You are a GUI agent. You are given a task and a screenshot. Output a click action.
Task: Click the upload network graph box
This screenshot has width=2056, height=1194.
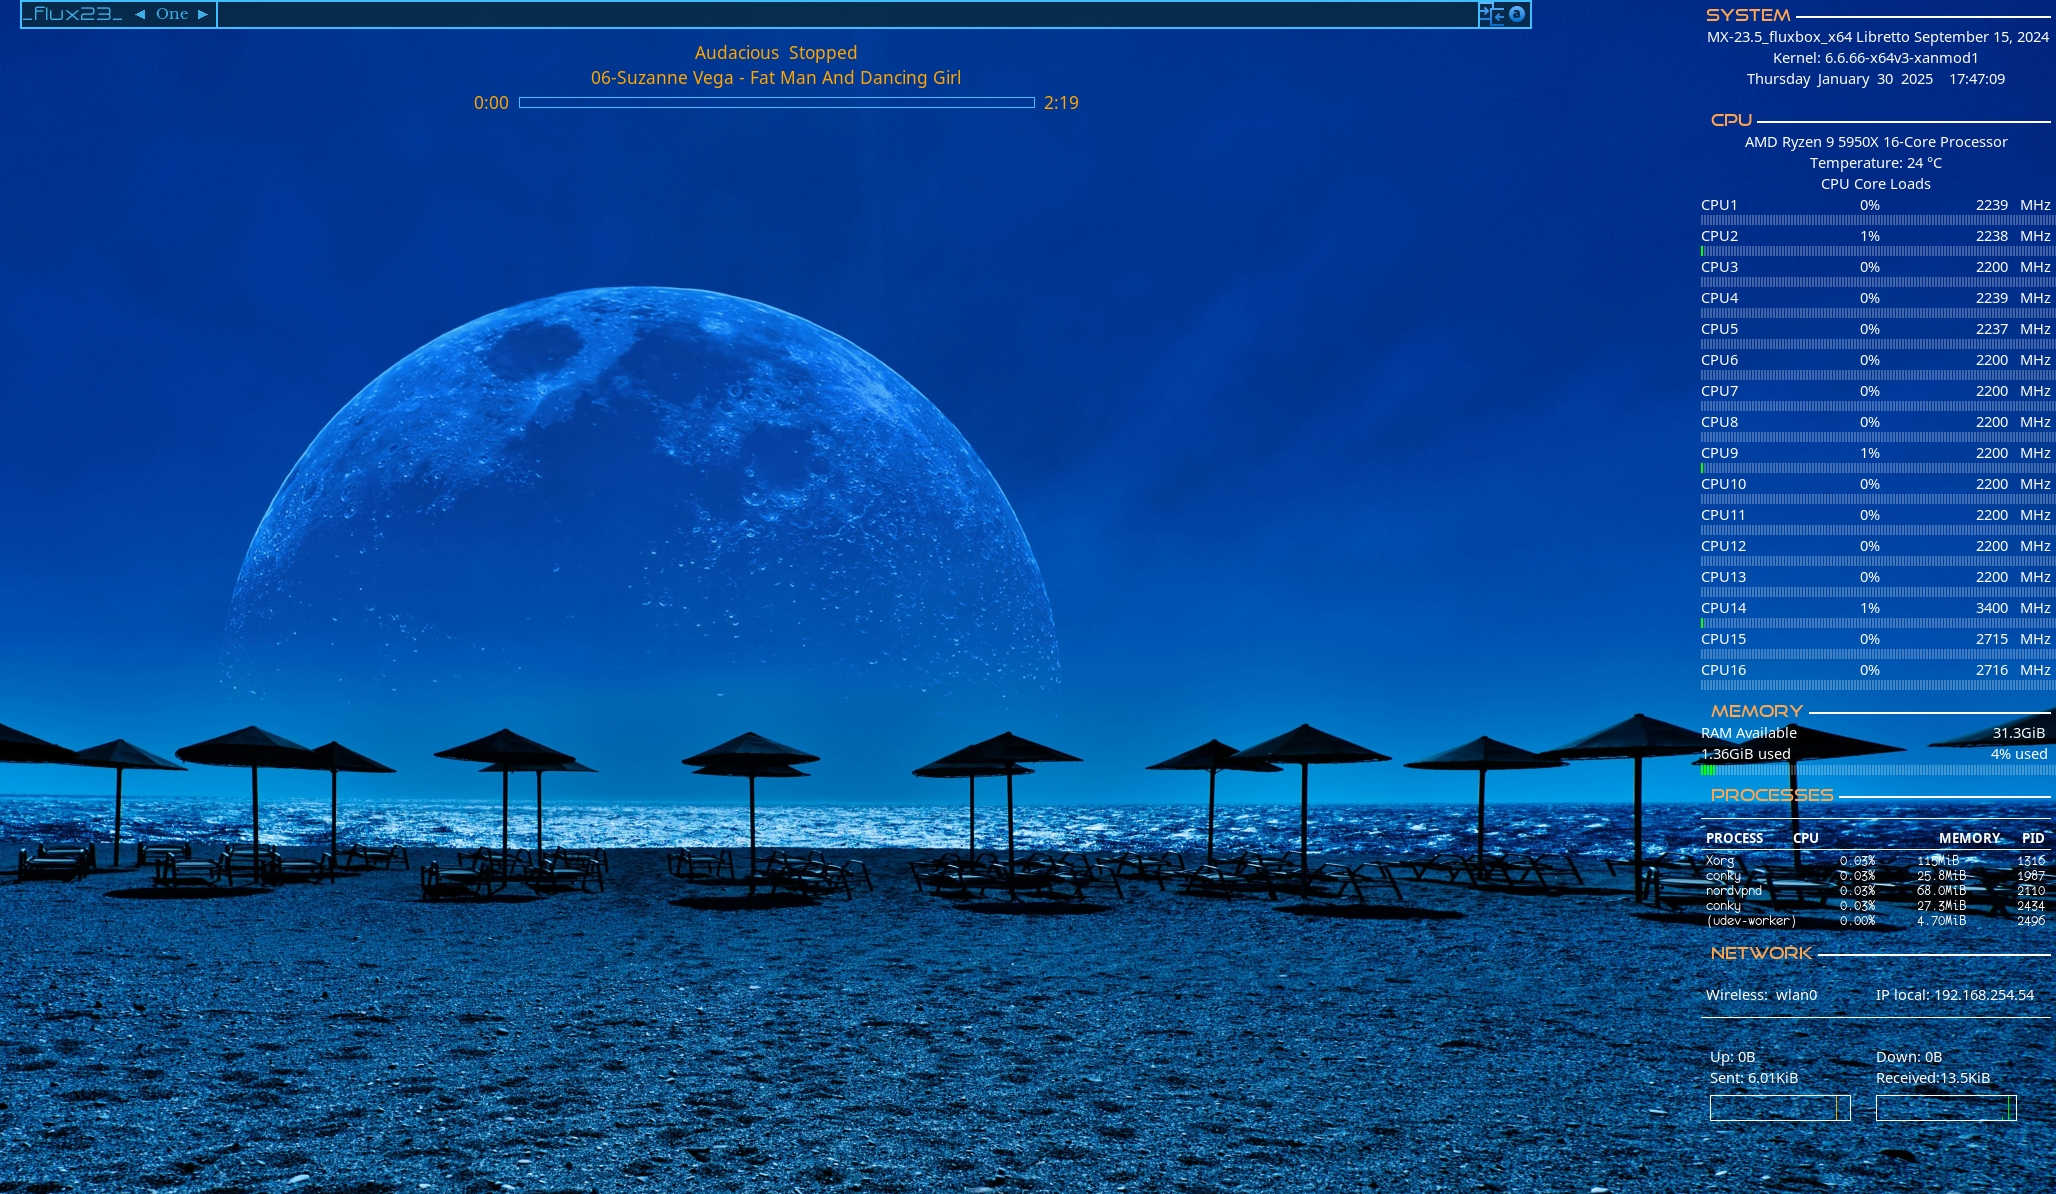click(x=1780, y=1108)
